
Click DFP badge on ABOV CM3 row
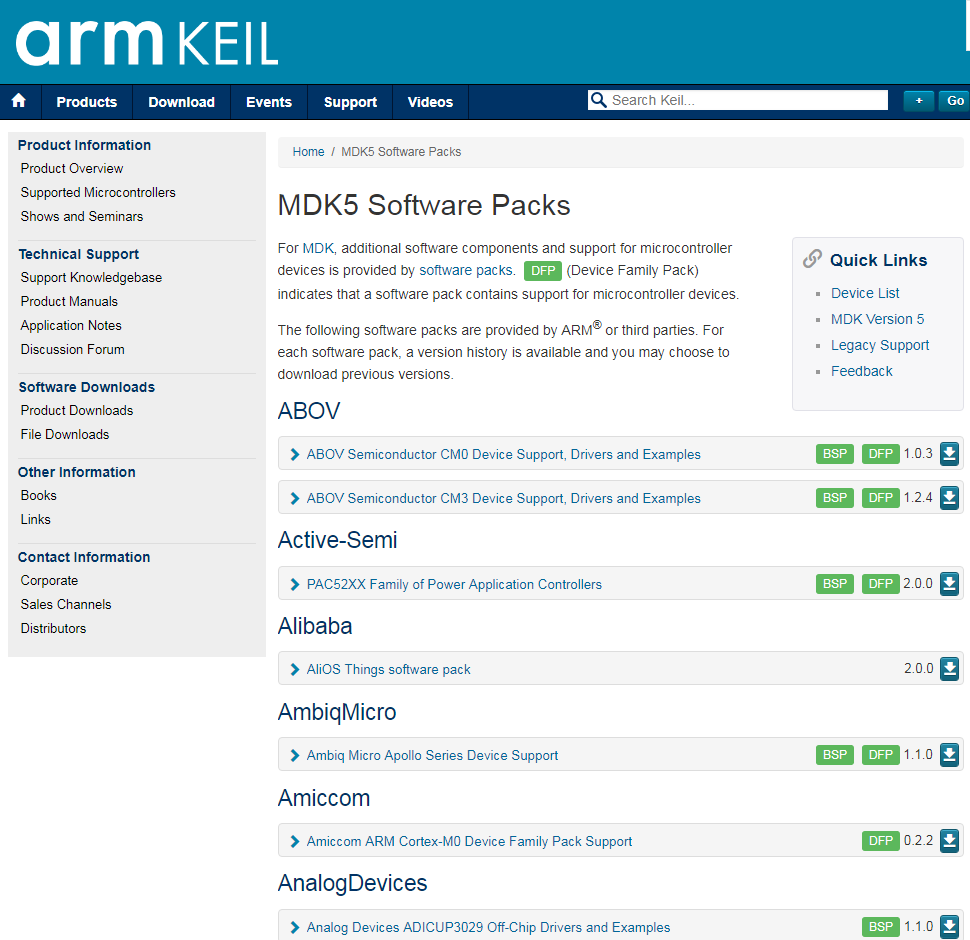pyautogui.click(x=880, y=498)
